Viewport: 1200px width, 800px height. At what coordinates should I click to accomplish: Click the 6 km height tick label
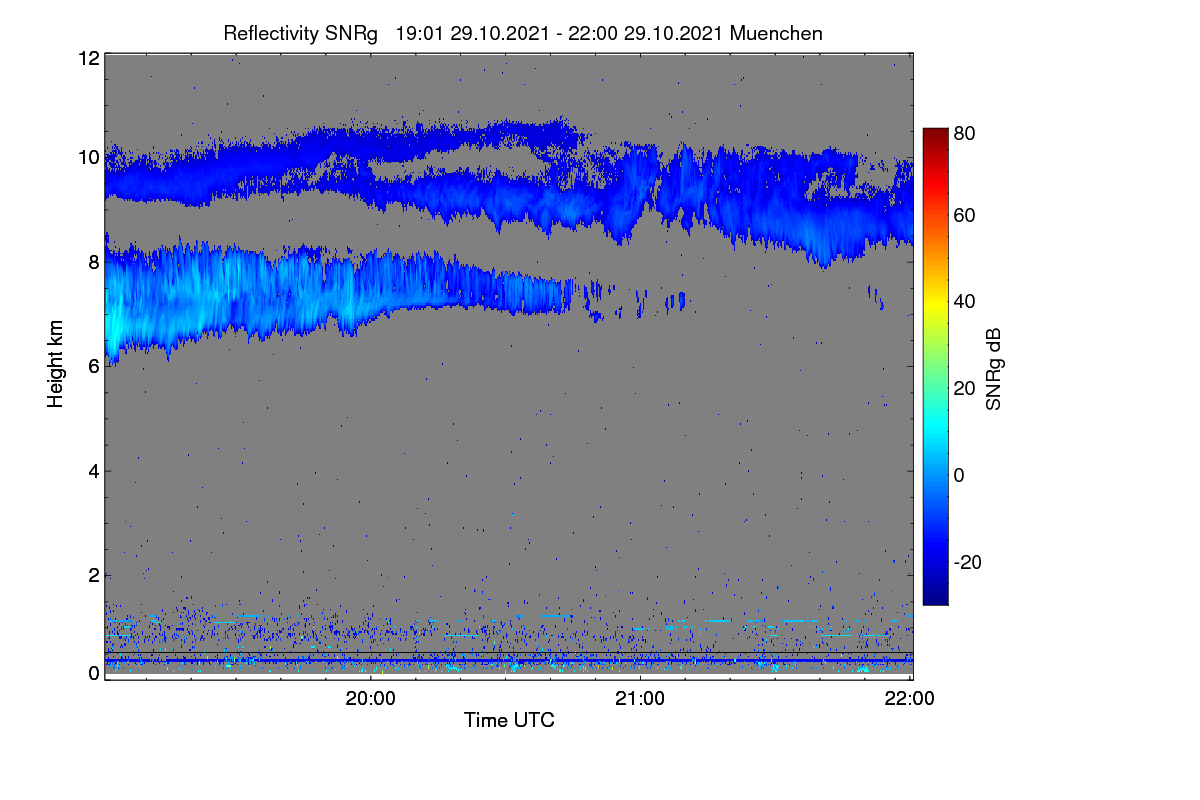point(94,366)
